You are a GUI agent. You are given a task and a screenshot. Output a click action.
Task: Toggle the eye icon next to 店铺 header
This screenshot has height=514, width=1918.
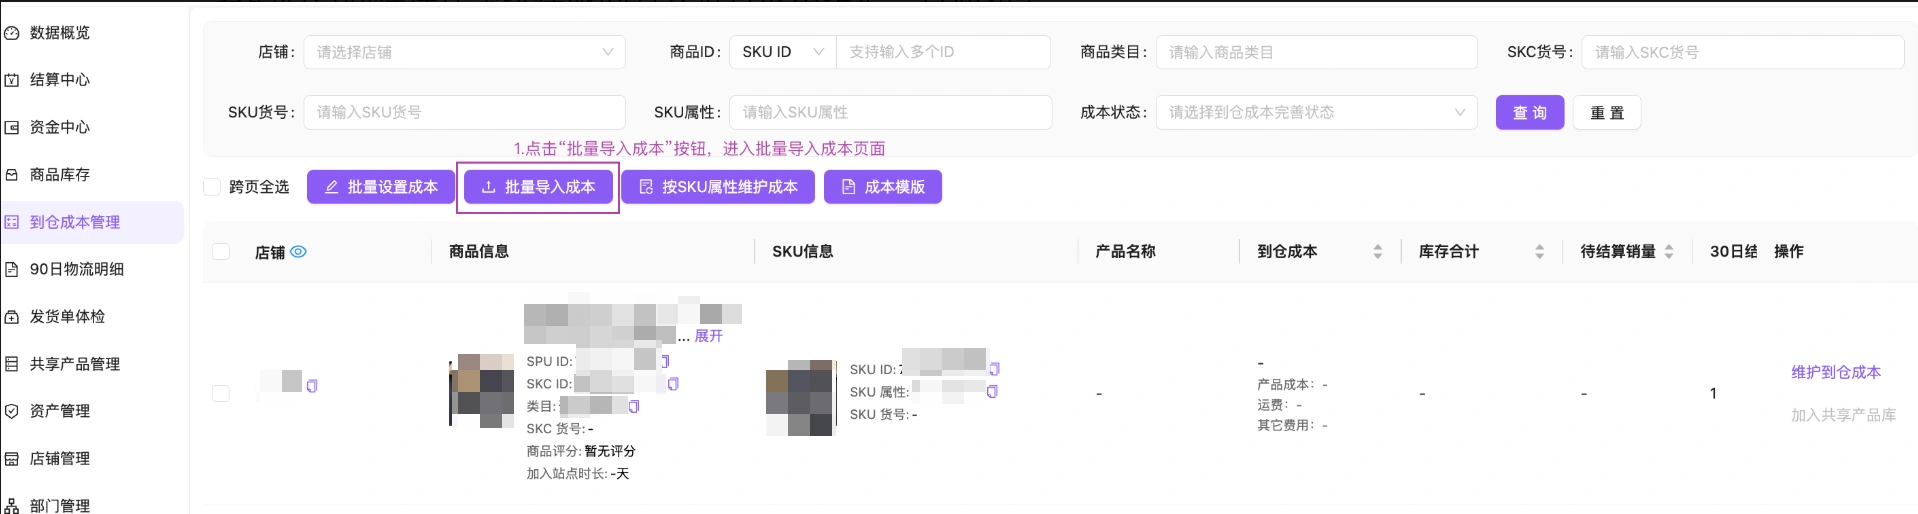point(298,252)
